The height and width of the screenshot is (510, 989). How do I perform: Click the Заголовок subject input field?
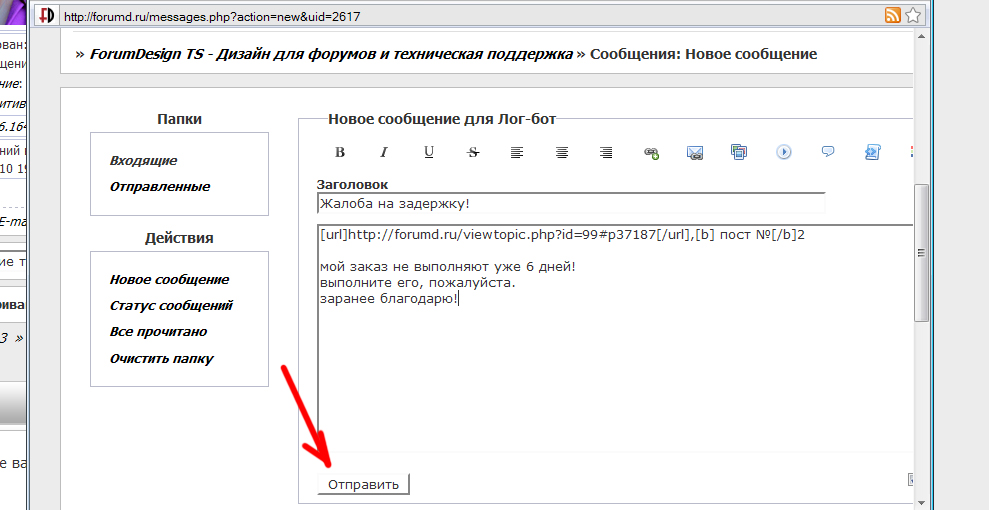(570, 204)
